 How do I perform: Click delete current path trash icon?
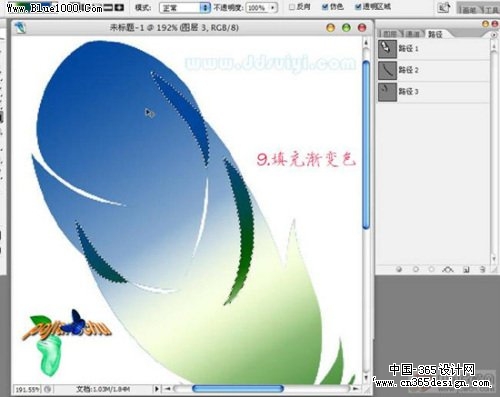(482, 269)
